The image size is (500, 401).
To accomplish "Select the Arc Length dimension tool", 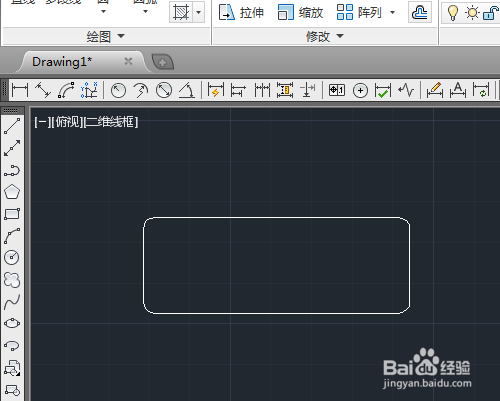I will 66,90.
